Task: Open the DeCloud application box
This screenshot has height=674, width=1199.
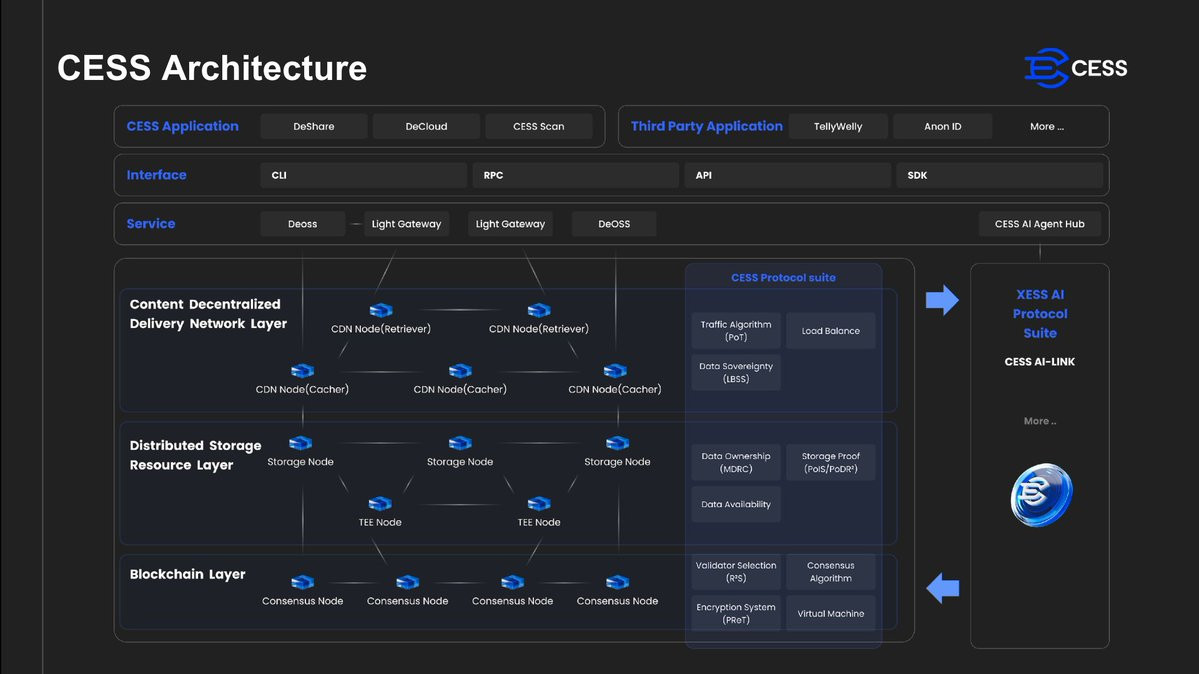Action: (426, 126)
